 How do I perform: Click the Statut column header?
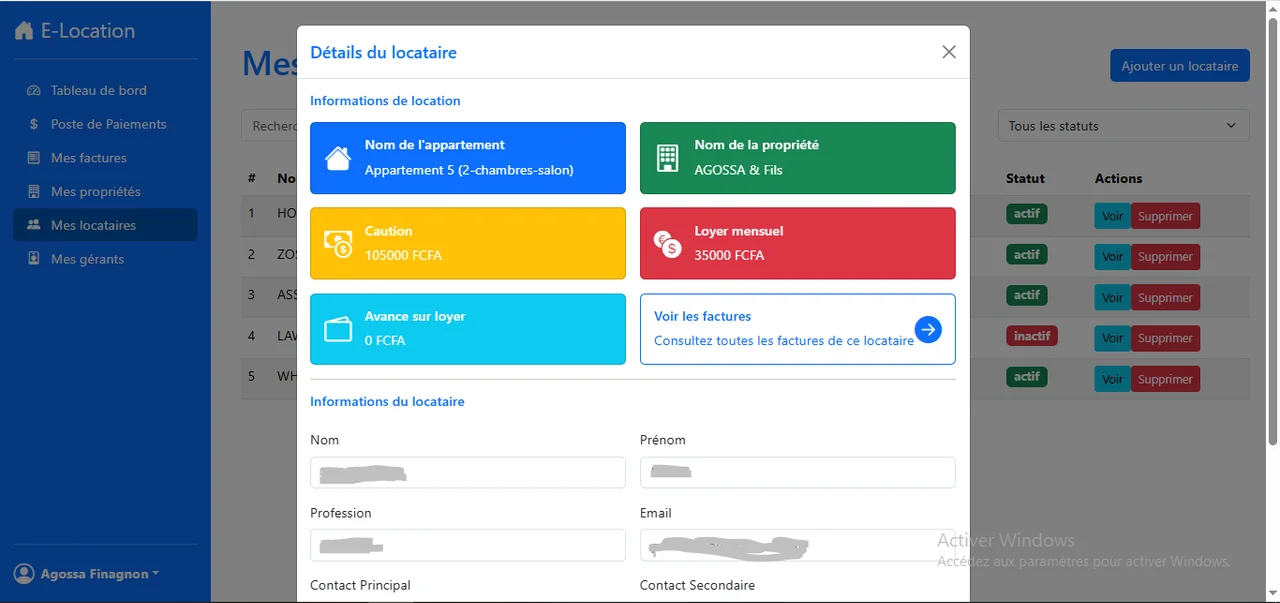[1025, 178]
